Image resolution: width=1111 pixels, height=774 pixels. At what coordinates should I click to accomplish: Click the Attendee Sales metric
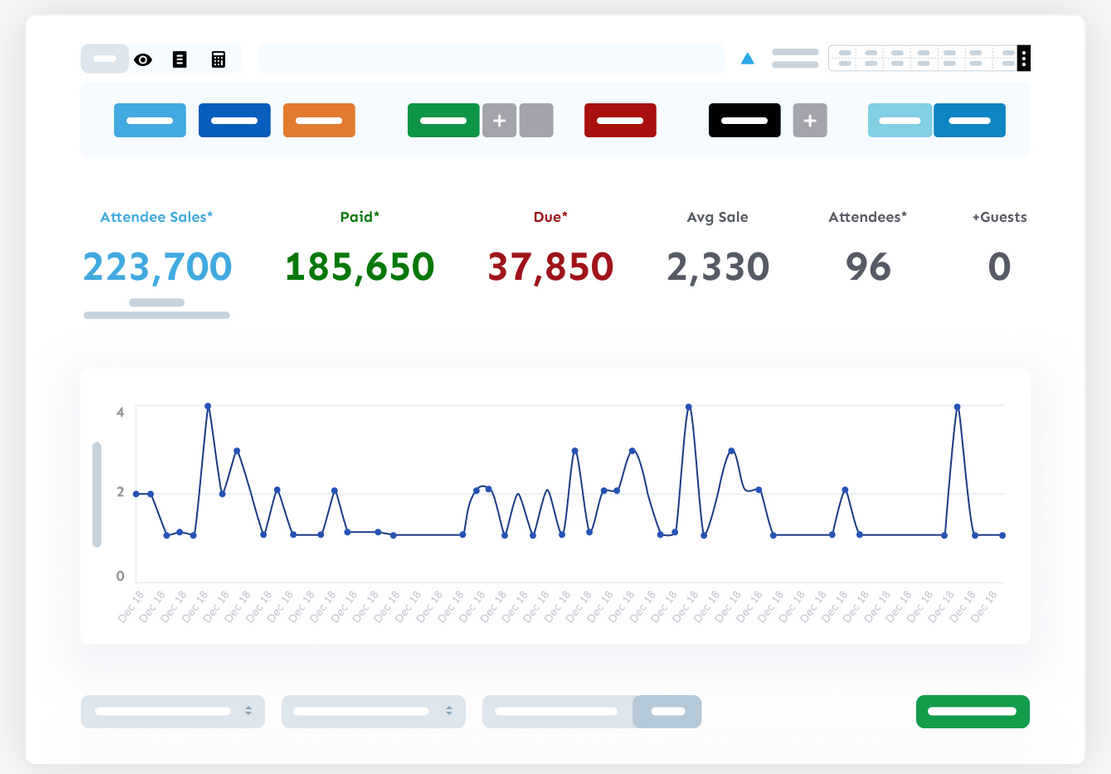(x=157, y=266)
